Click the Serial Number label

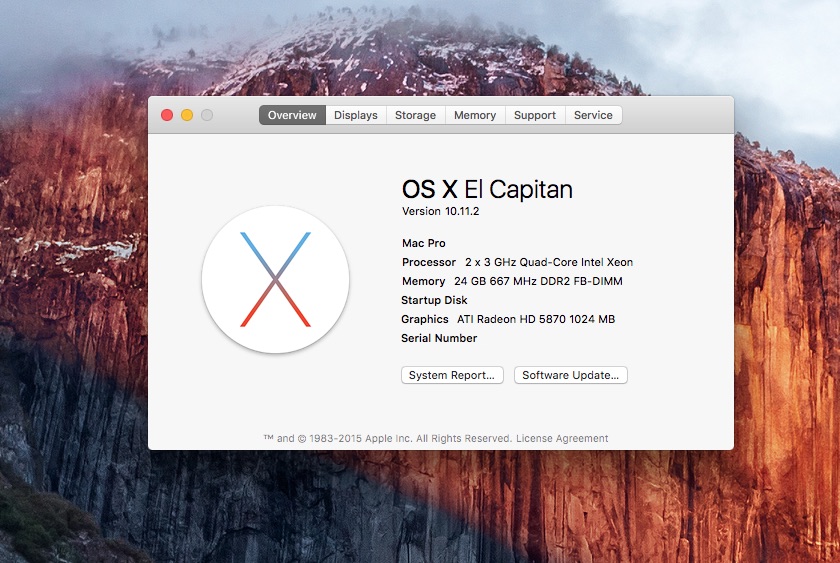439,338
